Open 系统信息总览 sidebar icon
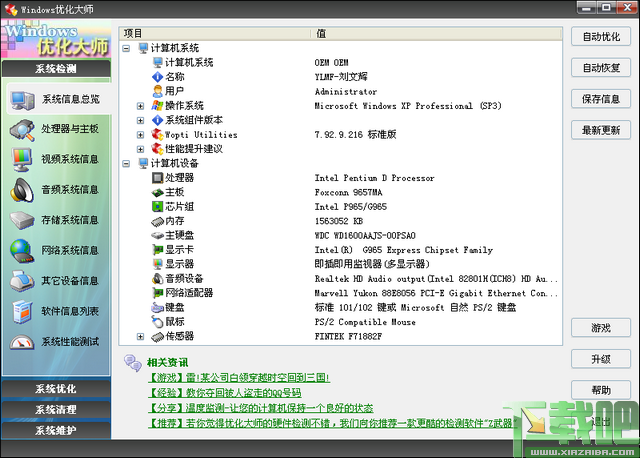Image resolution: width=640 pixels, height=458 pixels. [22, 100]
